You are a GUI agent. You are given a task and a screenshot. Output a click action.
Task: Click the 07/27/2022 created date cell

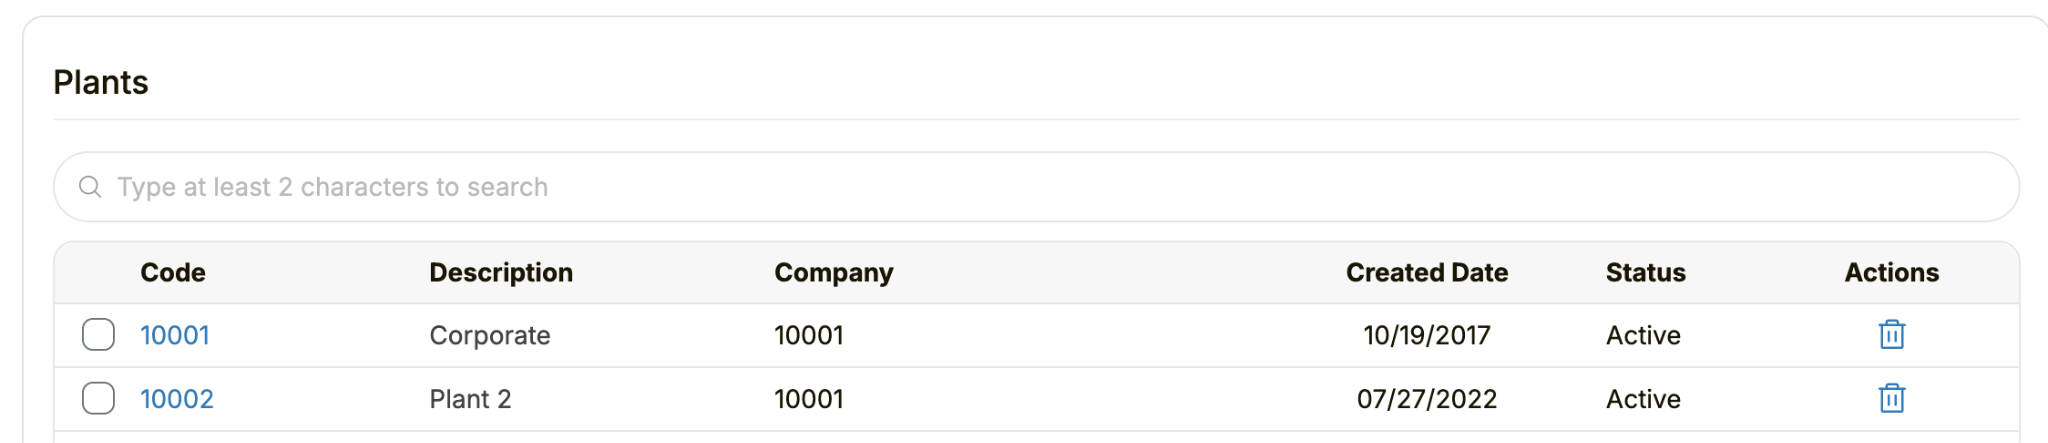[1427, 399]
